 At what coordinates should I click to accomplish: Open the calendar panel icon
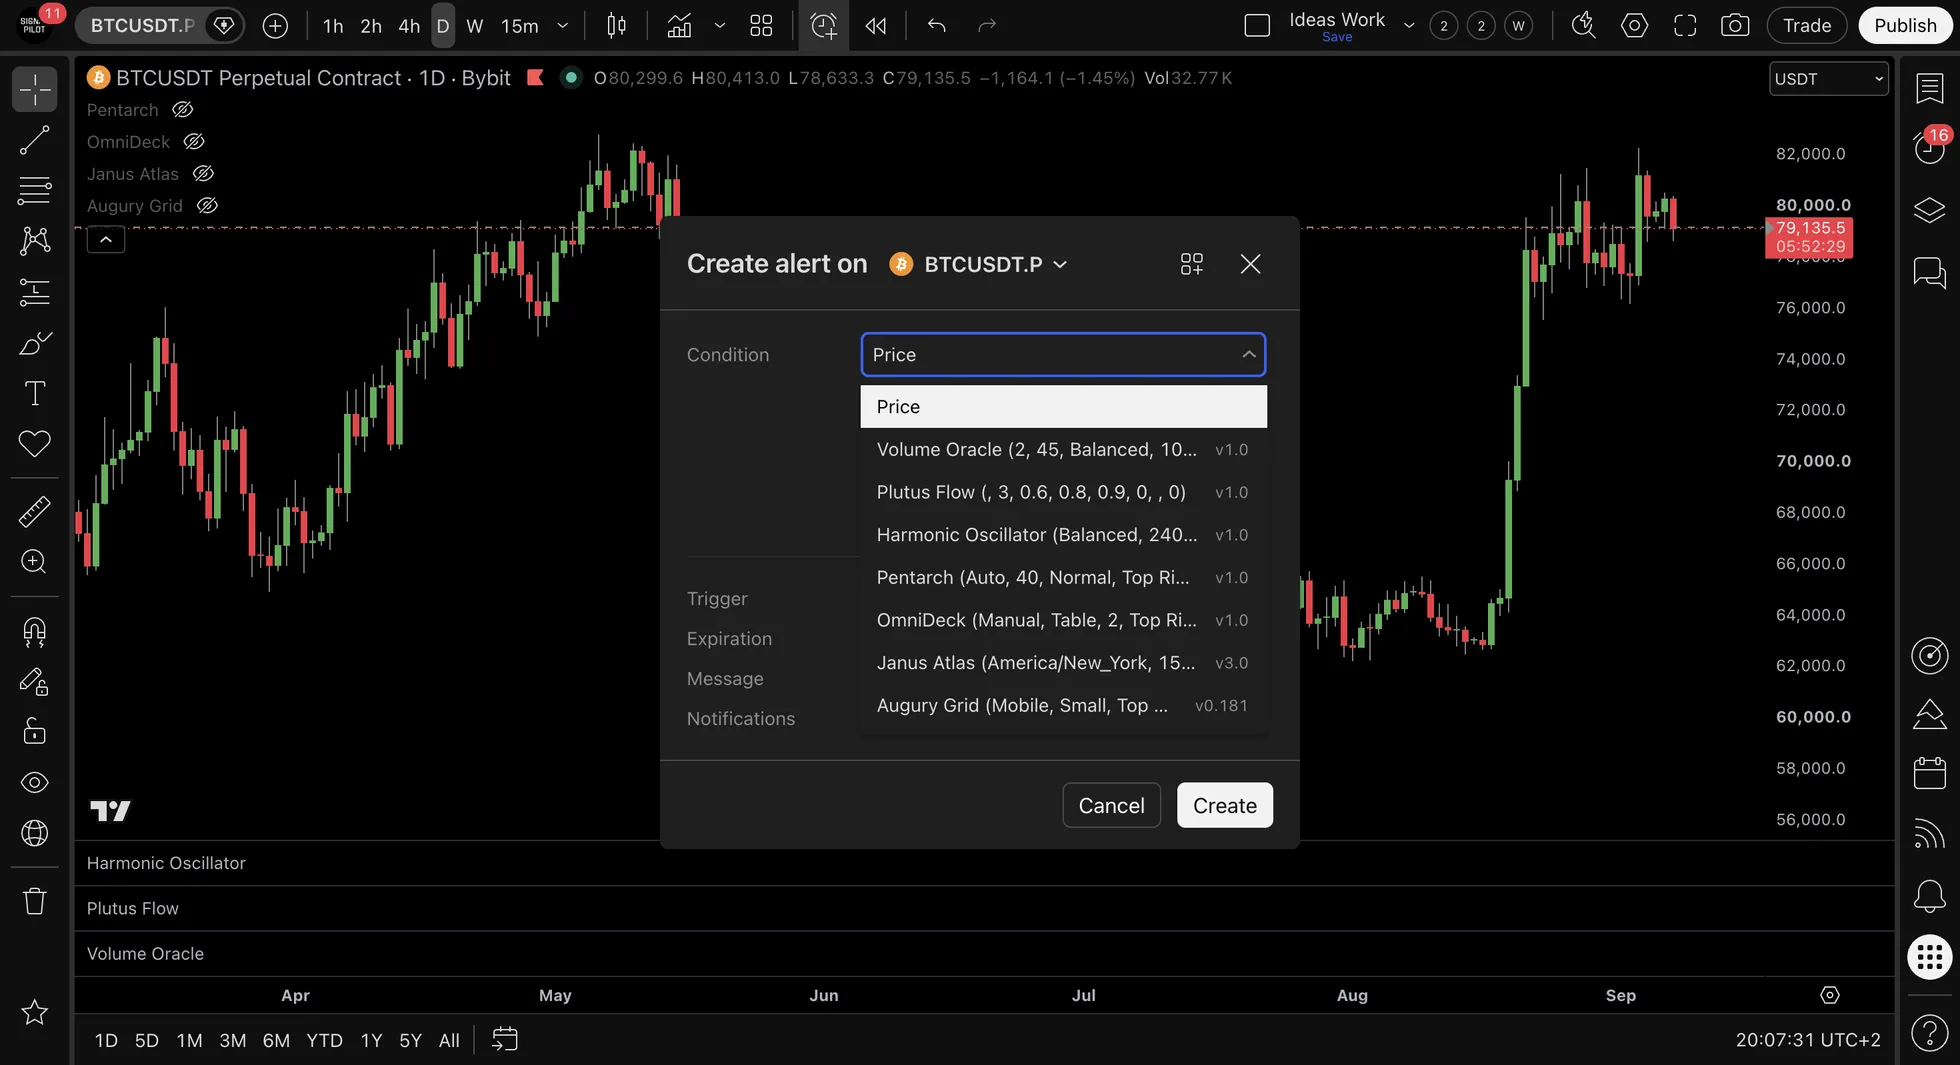pos(1930,773)
